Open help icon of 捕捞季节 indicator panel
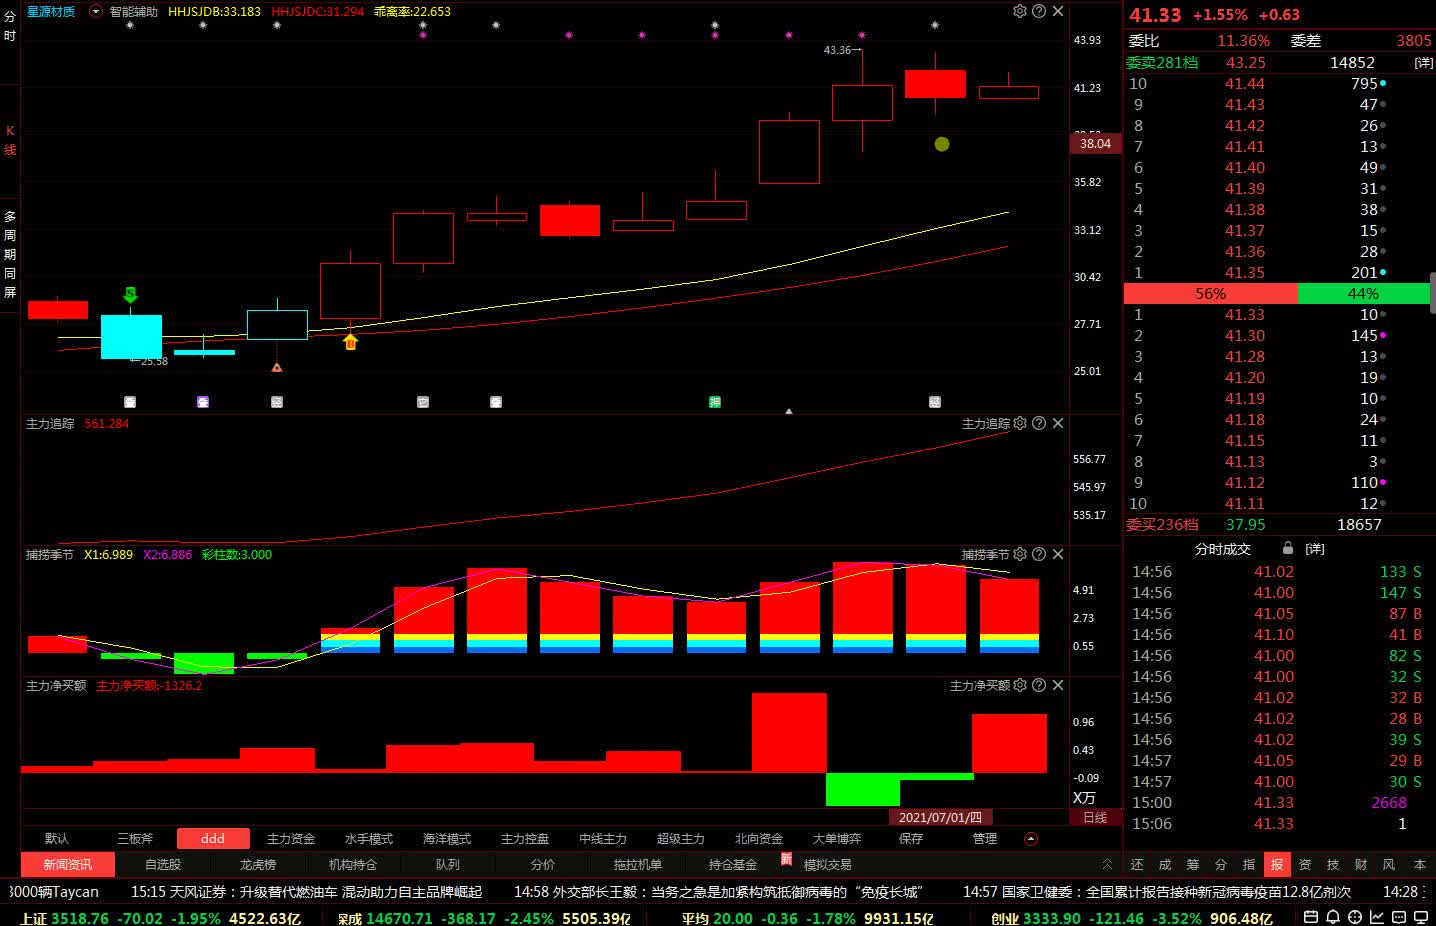1436x926 pixels. click(1039, 554)
